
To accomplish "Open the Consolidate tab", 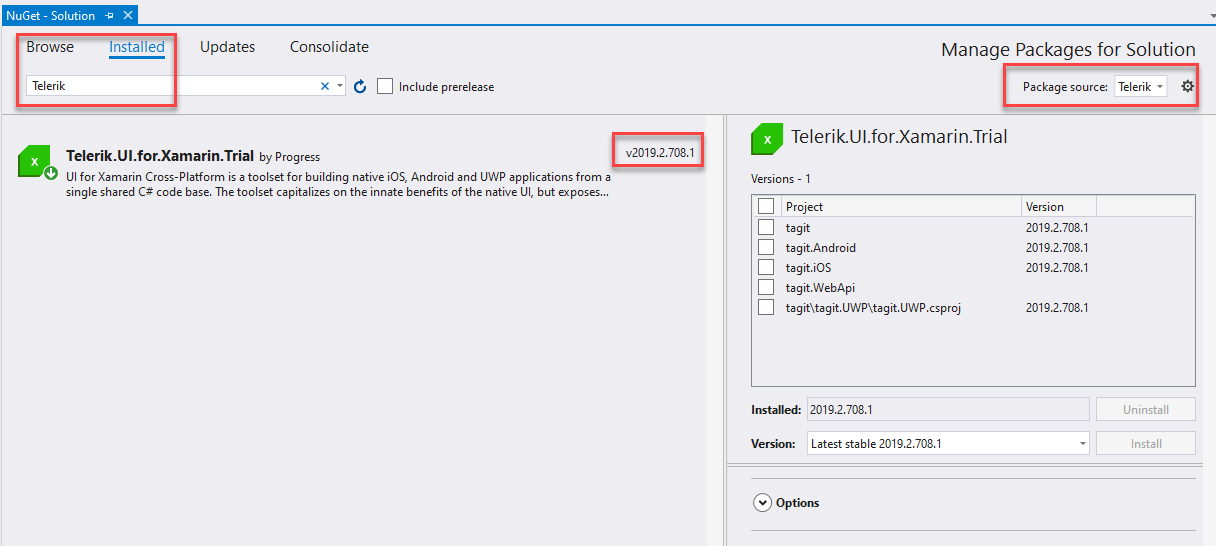I will 329,47.
